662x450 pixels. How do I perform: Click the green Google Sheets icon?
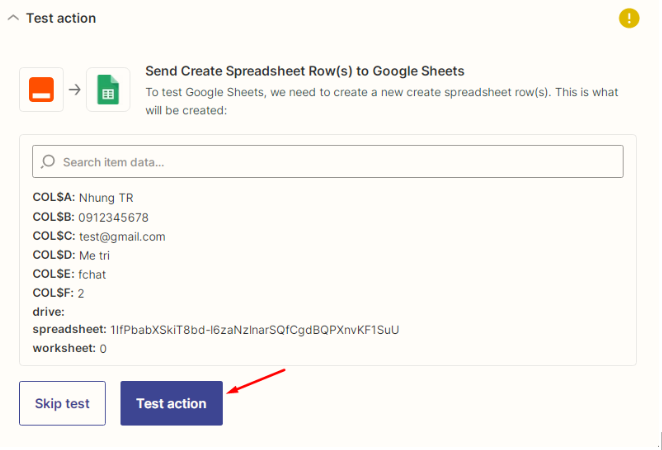click(x=108, y=89)
